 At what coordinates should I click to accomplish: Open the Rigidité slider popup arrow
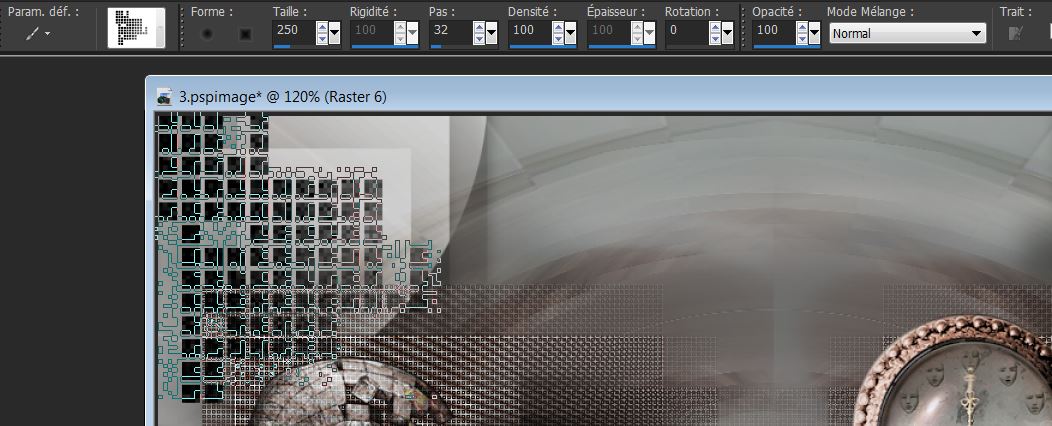pyautogui.click(x=413, y=32)
